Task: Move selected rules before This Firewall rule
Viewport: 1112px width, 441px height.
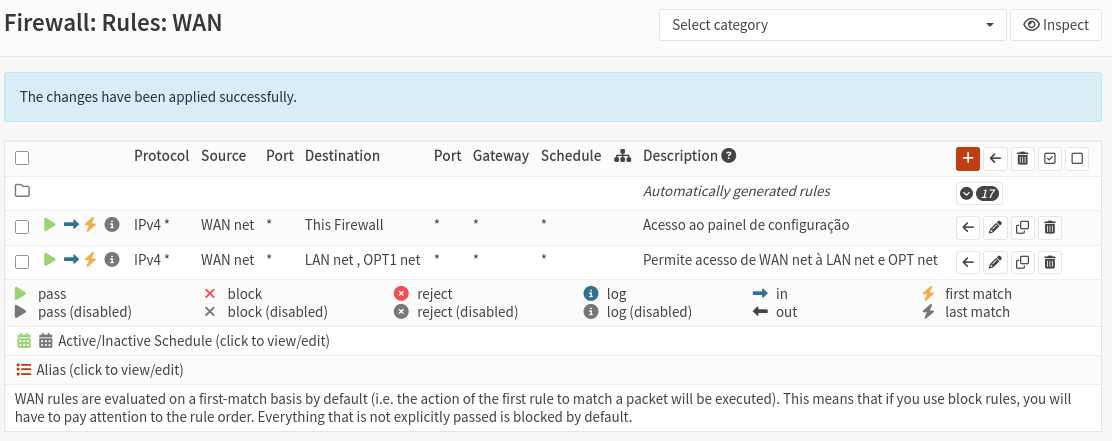Action: point(968,227)
